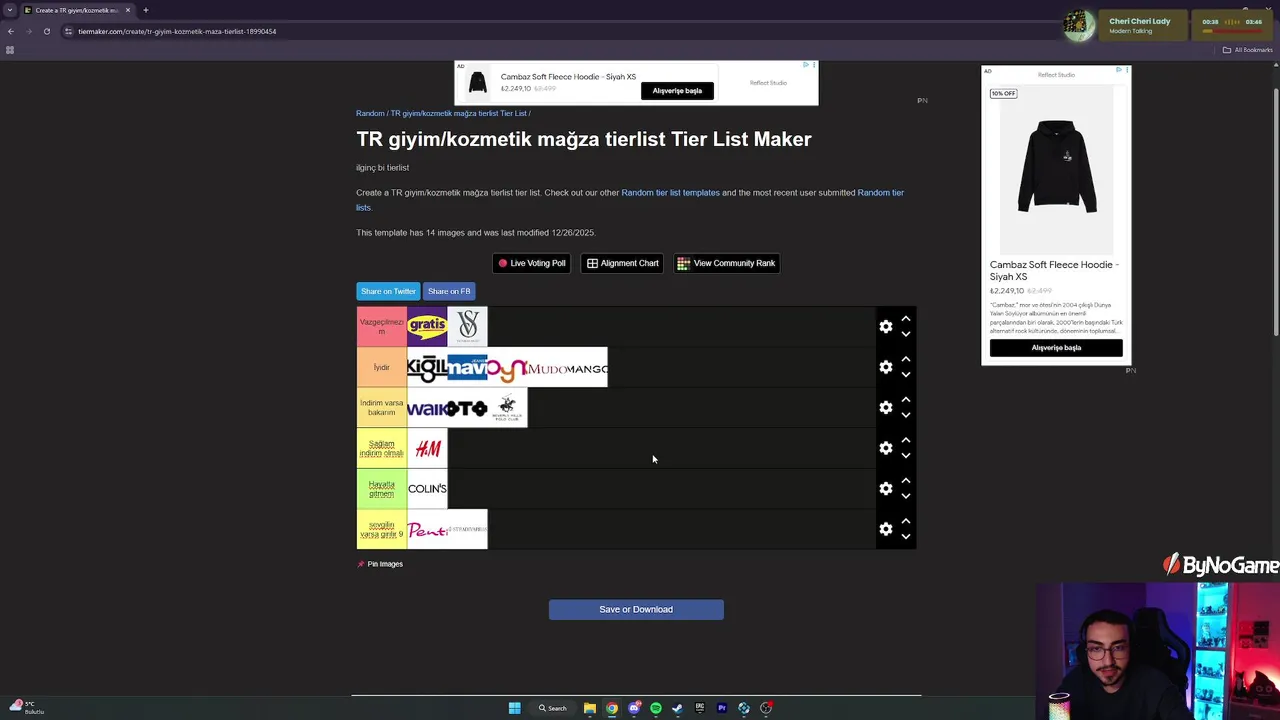
Task: Move Hayatta gitmem tier up
Action: (905, 480)
